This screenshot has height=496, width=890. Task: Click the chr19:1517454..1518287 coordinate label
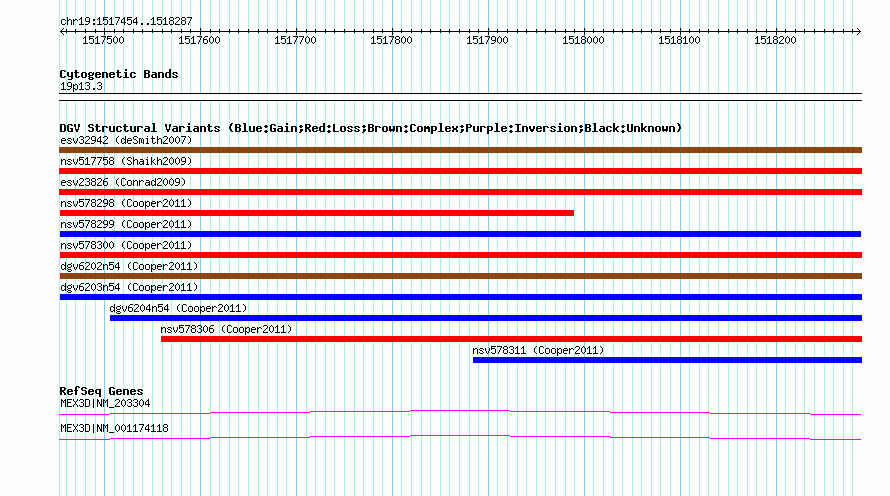coord(126,21)
